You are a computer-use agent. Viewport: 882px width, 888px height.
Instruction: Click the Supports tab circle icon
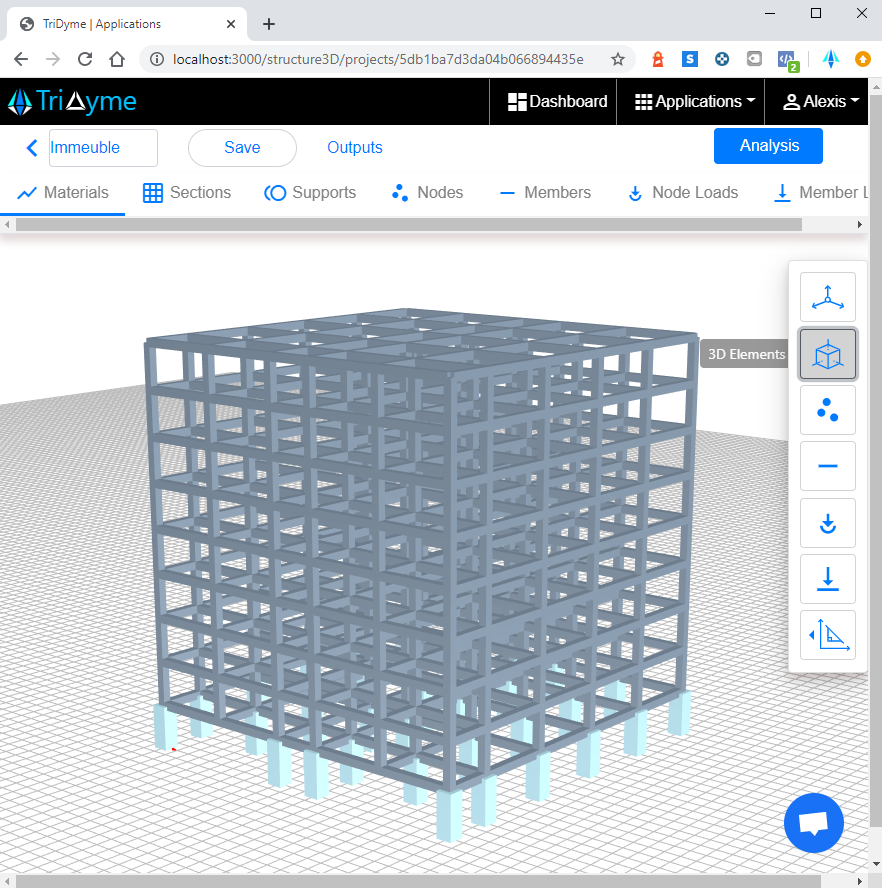(x=275, y=193)
